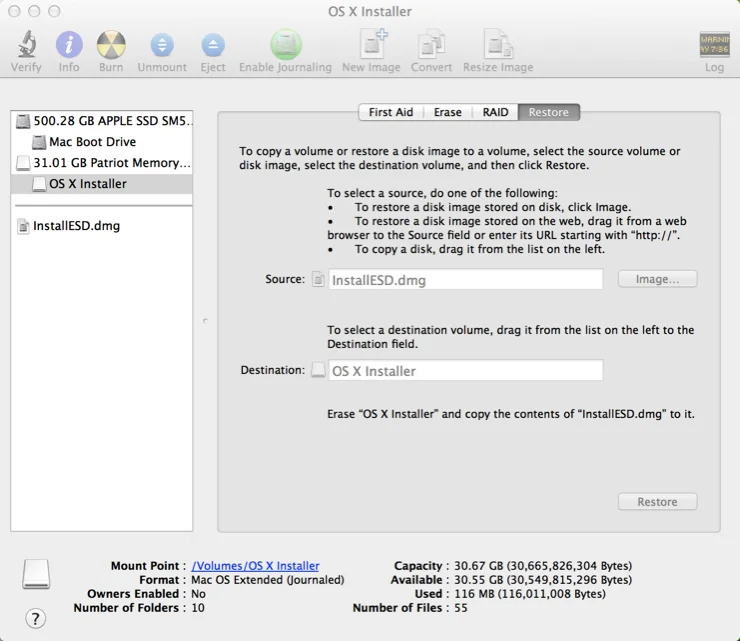Screen dimensions: 740x641
Task: Click the Capacity value 30.67 GB
Action: pos(543,565)
